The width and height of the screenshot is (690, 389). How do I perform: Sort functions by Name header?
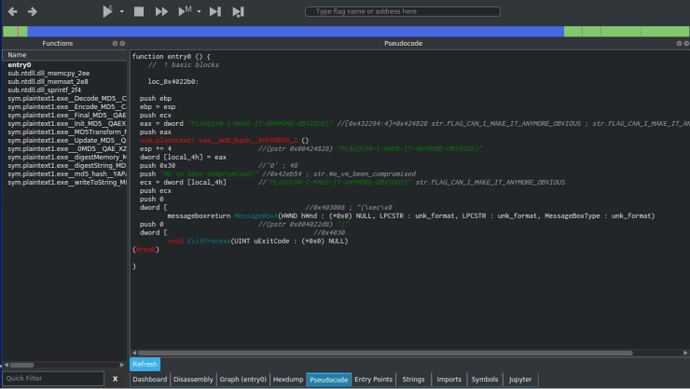(65, 55)
